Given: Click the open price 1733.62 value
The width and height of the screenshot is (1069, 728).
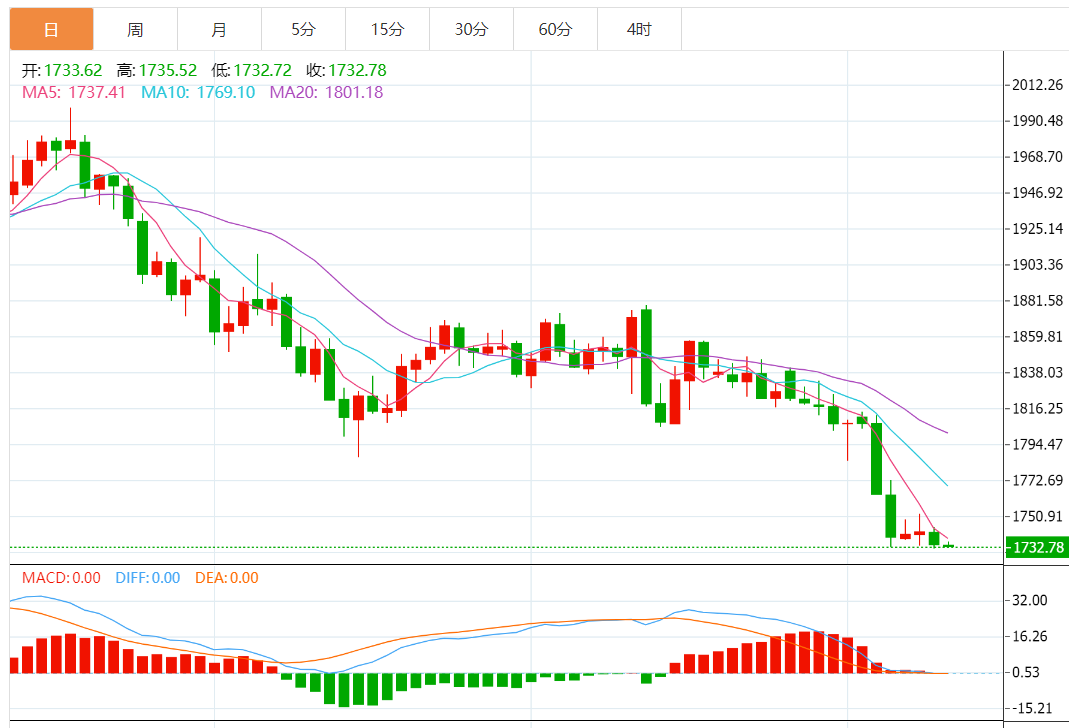Looking at the screenshot, I should click(73, 70).
